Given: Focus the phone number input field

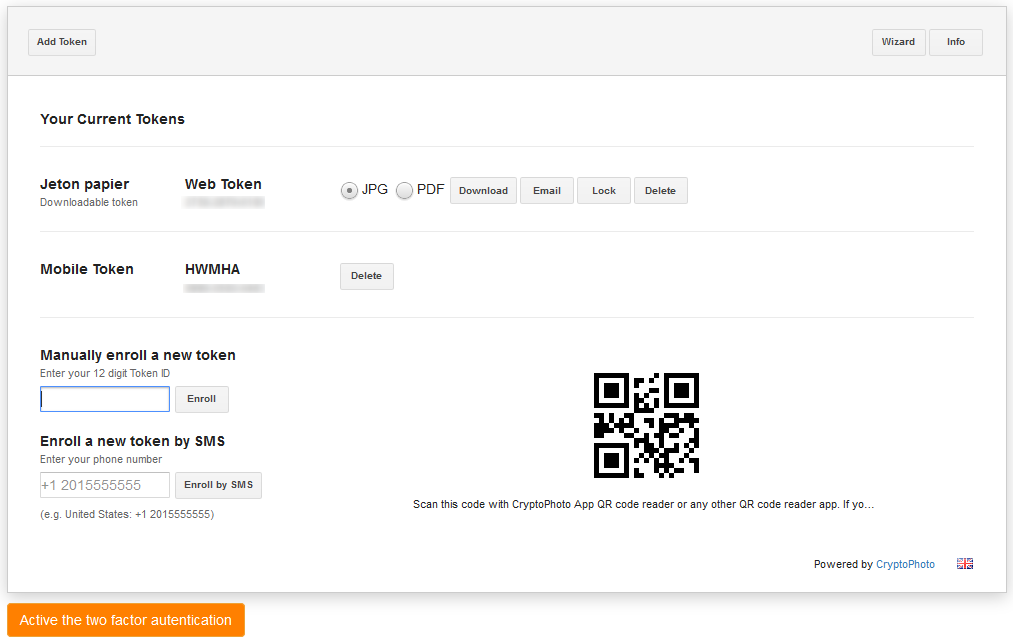Looking at the screenshot, I should click(105, 485).
